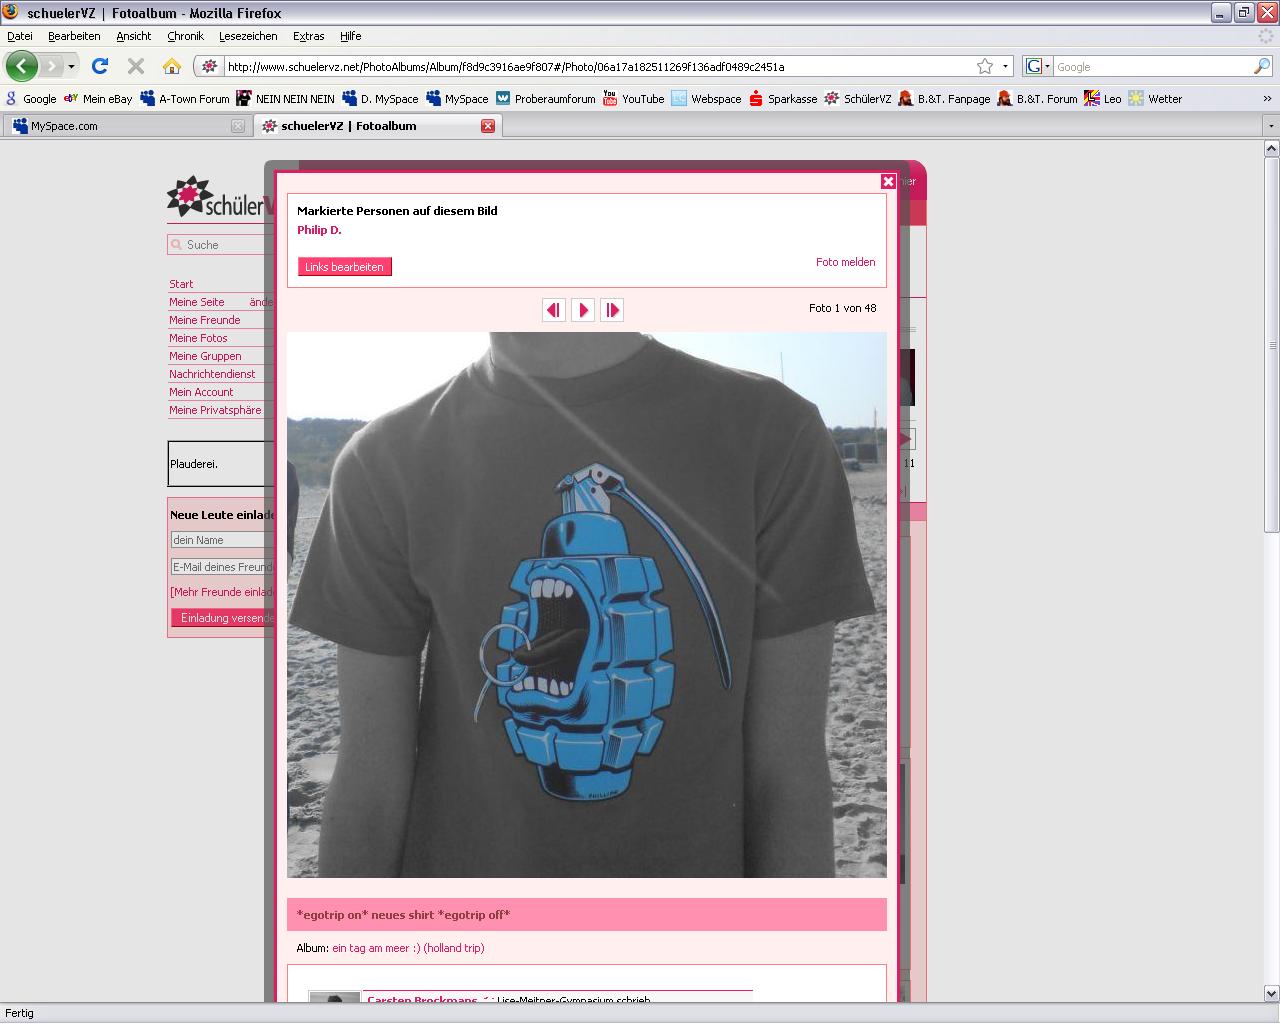Click the vertical scrollbar down arrow
The height and width of the screenshot is (1024, 1280).
[x=1271, y=994]
